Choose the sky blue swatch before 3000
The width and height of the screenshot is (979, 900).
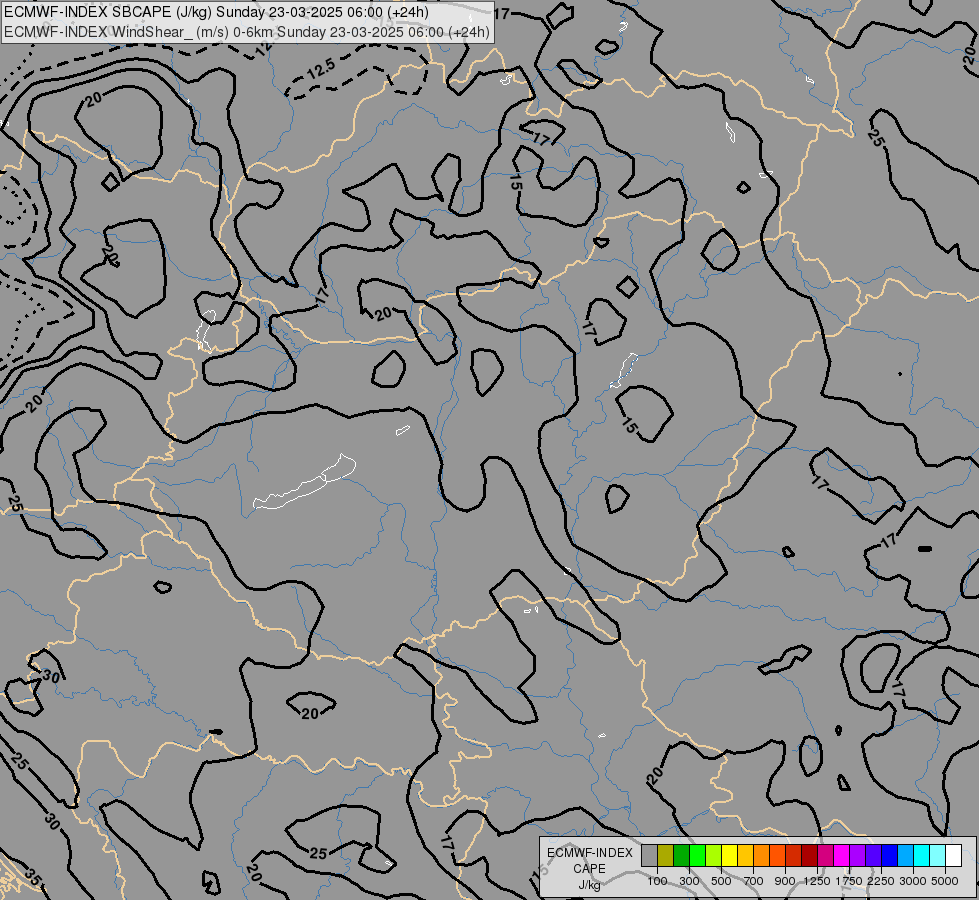pyautogui.click(x=906, y=856)
